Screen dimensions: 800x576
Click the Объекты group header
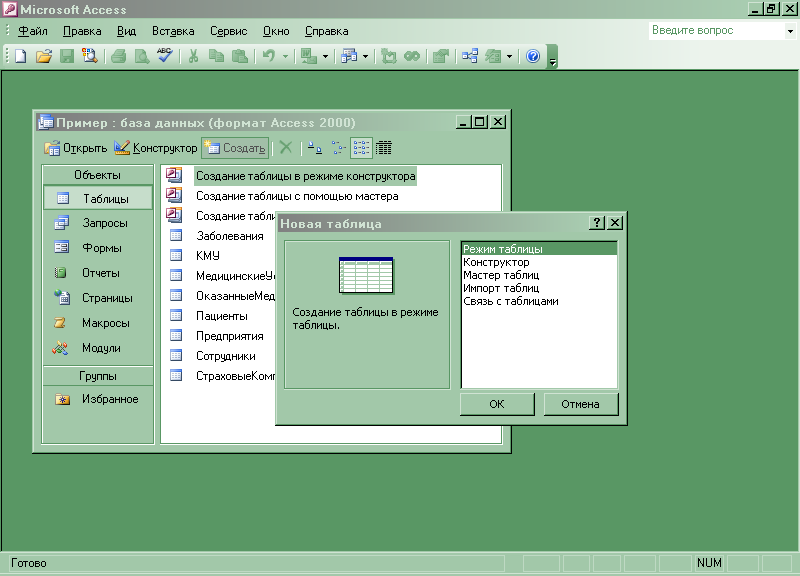(x=97, y=175)
